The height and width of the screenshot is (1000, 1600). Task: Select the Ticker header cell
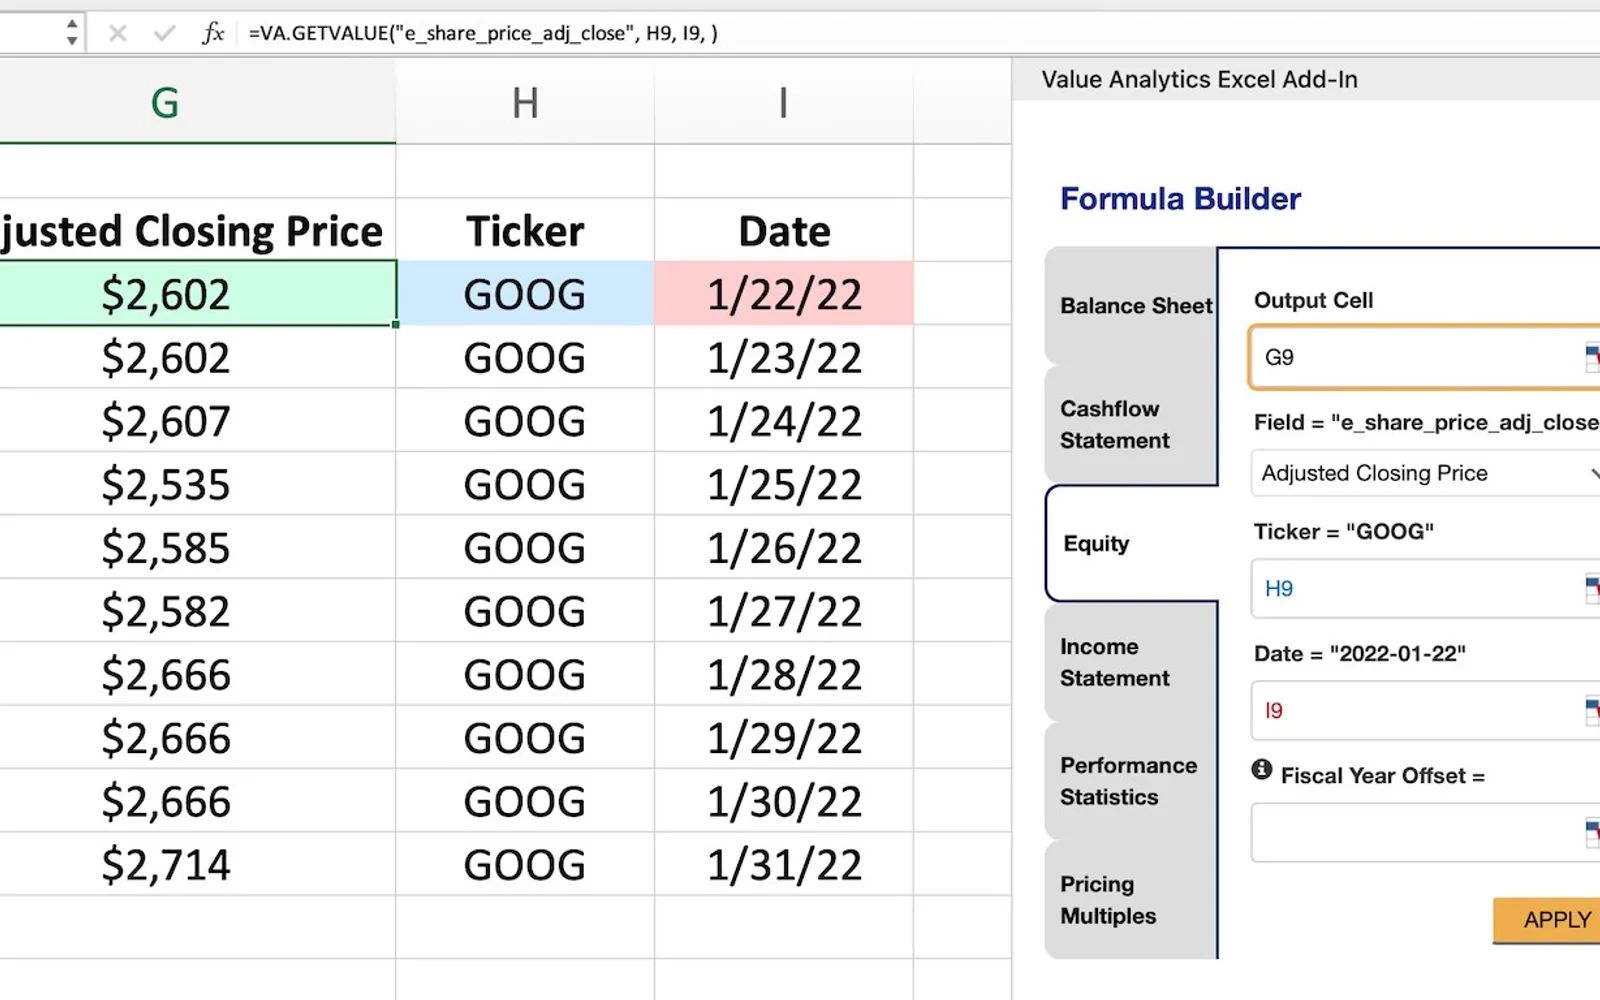coord(525,231)
